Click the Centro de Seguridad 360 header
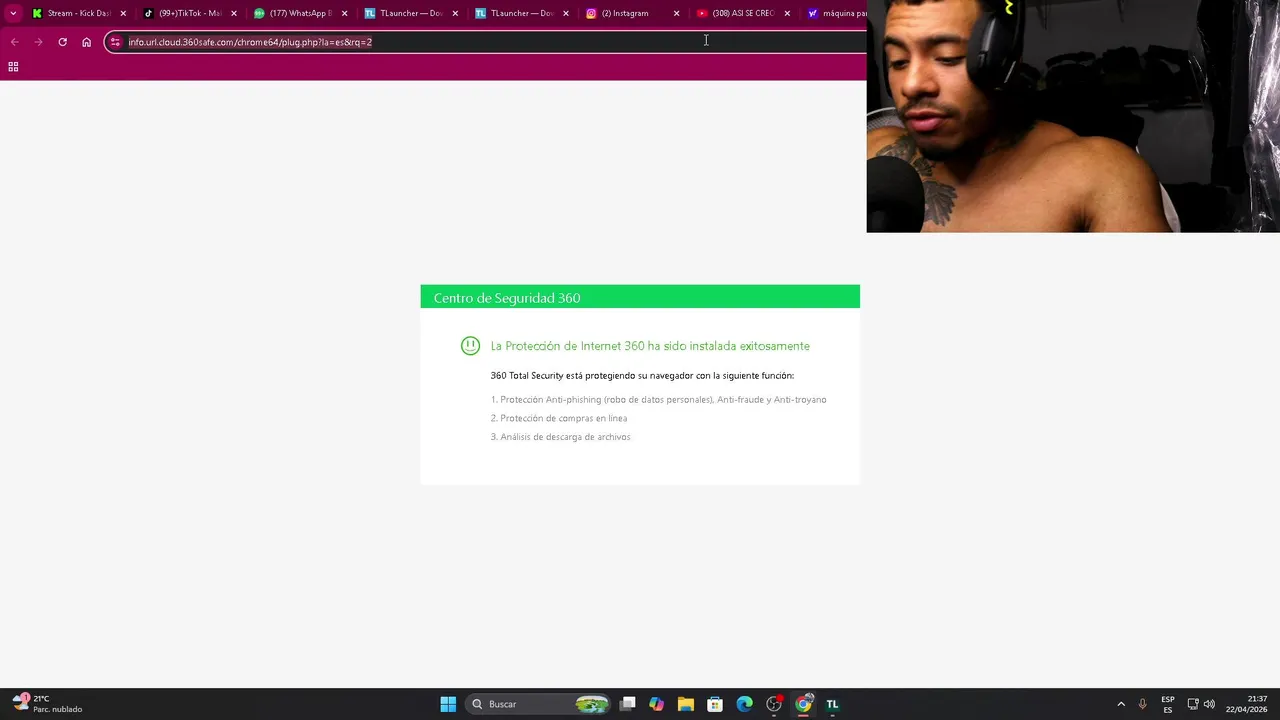The image size is (1280, 720). coord(640,297)
